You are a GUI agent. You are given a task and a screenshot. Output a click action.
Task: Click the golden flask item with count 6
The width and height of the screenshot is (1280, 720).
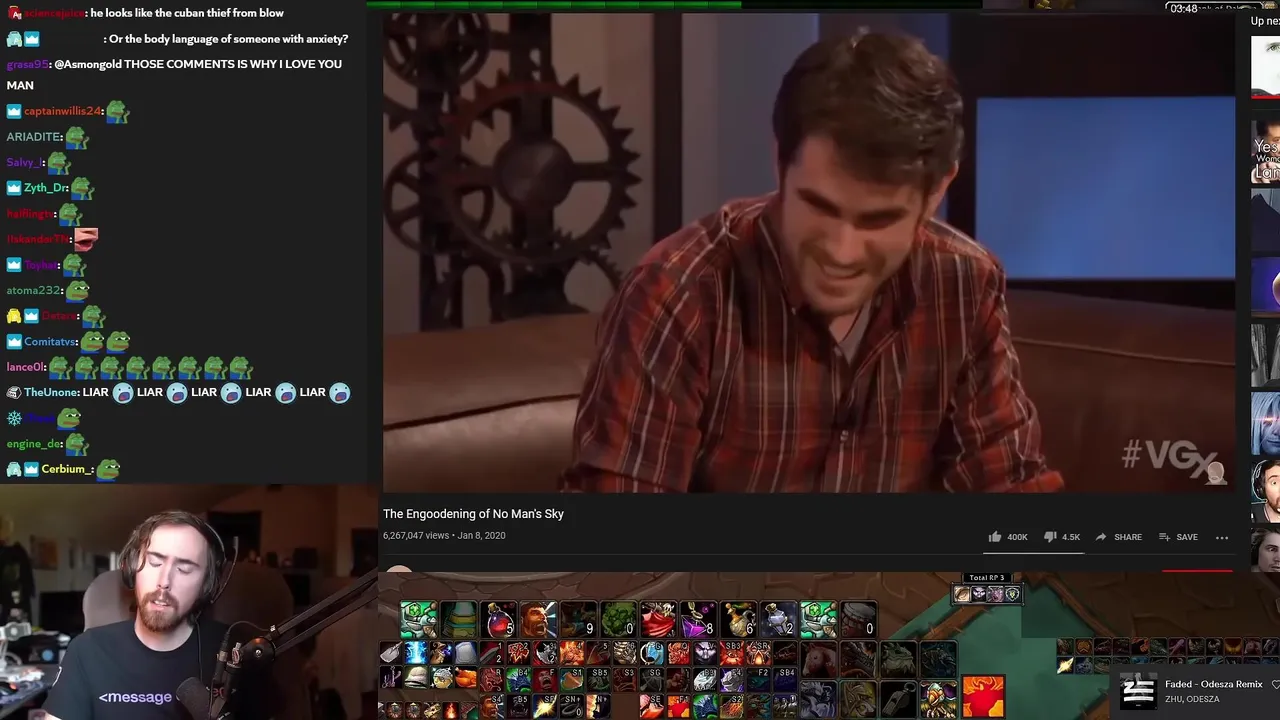tap(739, 620)
